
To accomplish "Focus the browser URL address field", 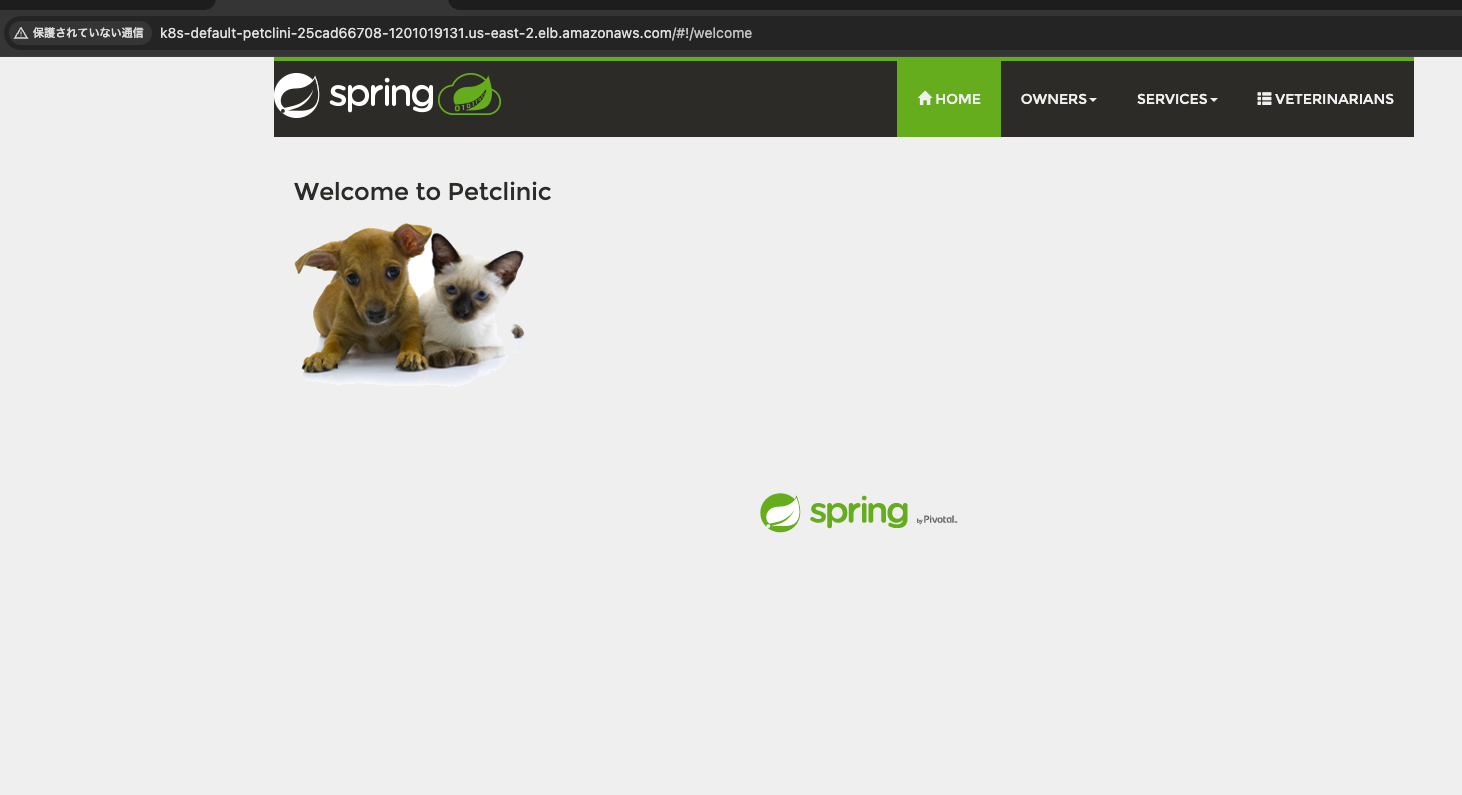I will (x=456, y=33).
